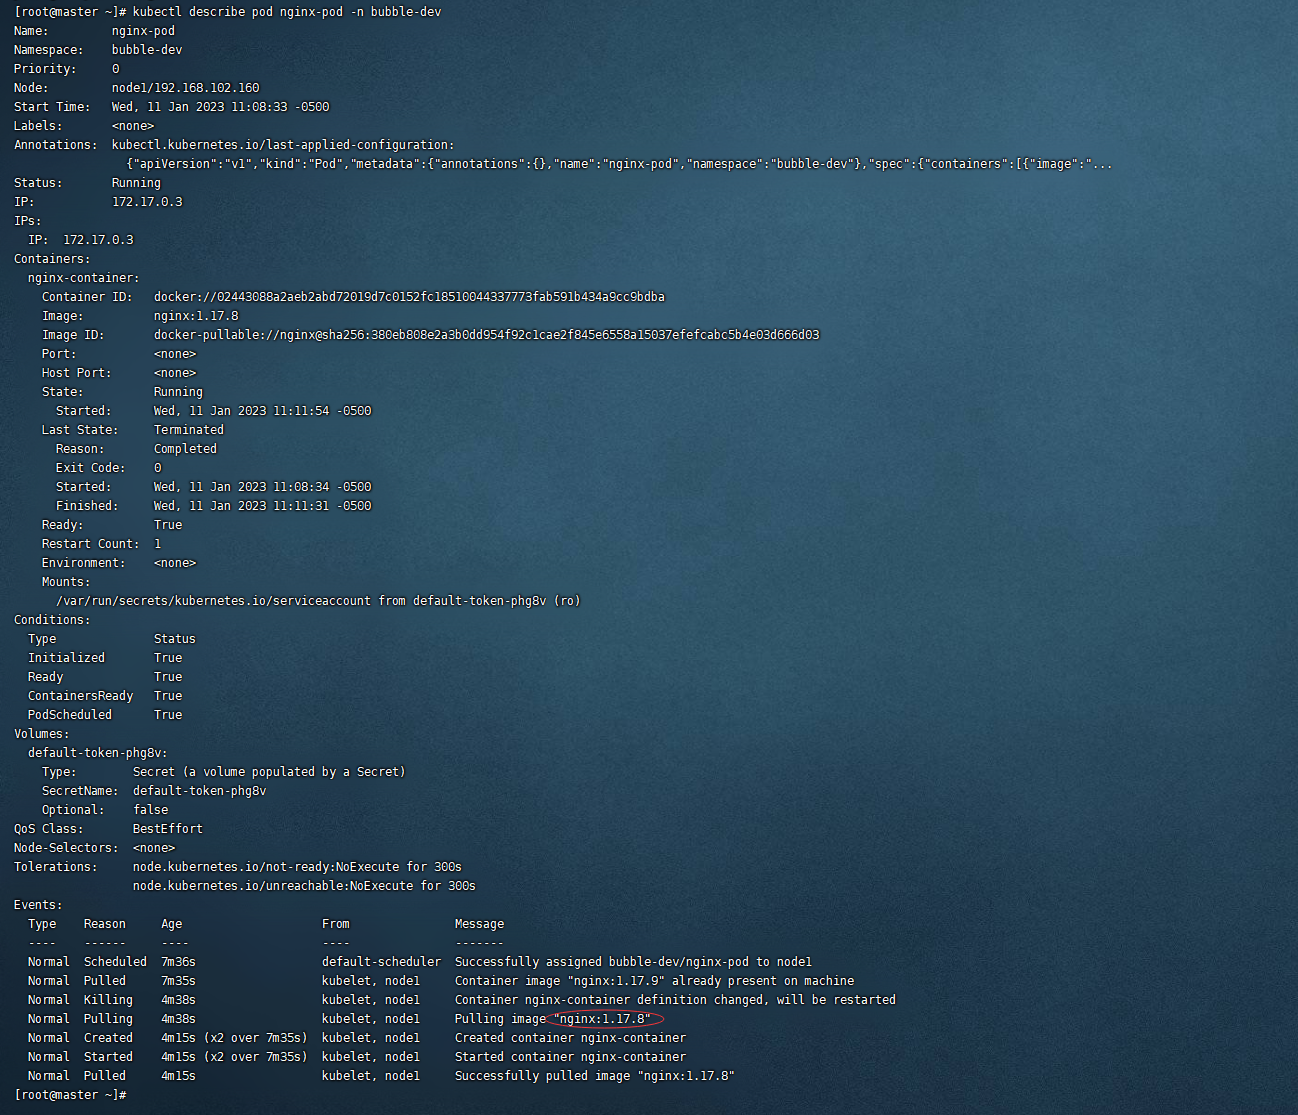Click the last-applied-configuration annotation key
This screenshot has height=1115, width=1298.
283,145
